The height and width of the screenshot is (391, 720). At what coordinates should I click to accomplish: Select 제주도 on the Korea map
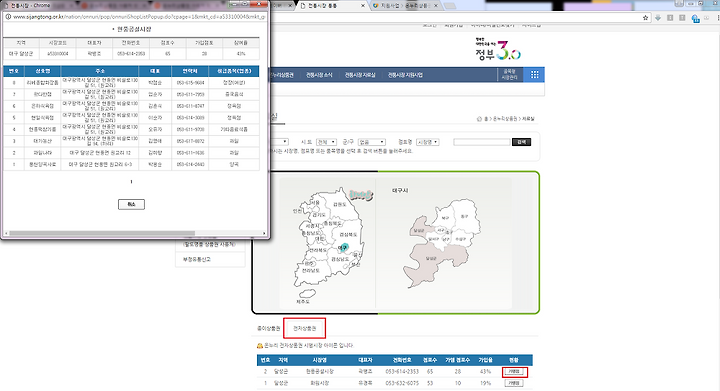tap(303, 302)
